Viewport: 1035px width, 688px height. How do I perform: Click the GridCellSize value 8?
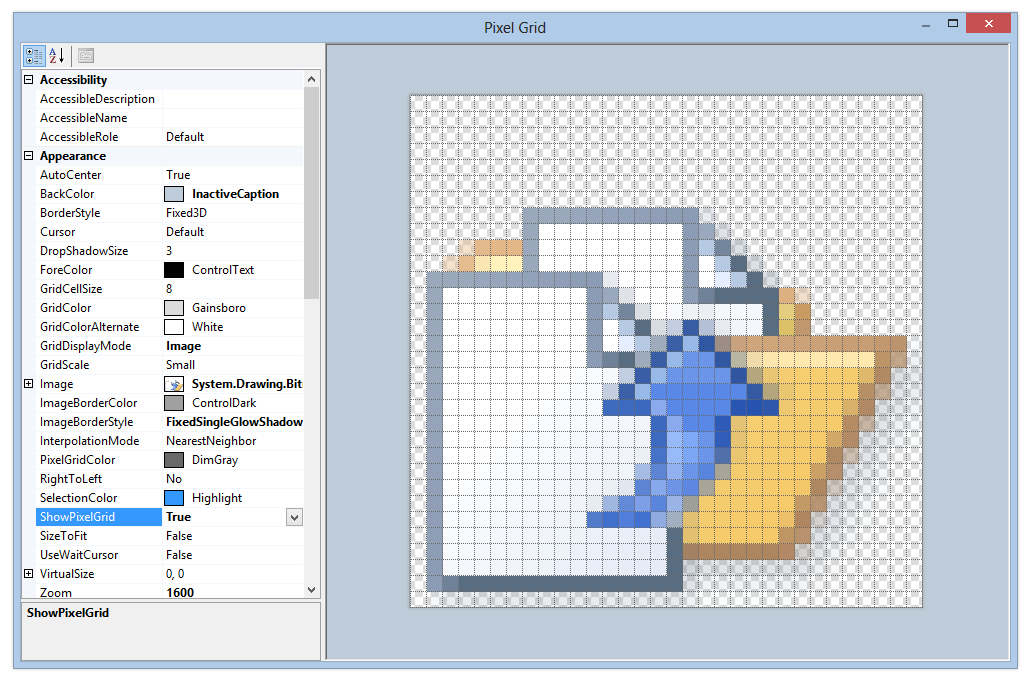pyautogui.click(x=169, y=289)
